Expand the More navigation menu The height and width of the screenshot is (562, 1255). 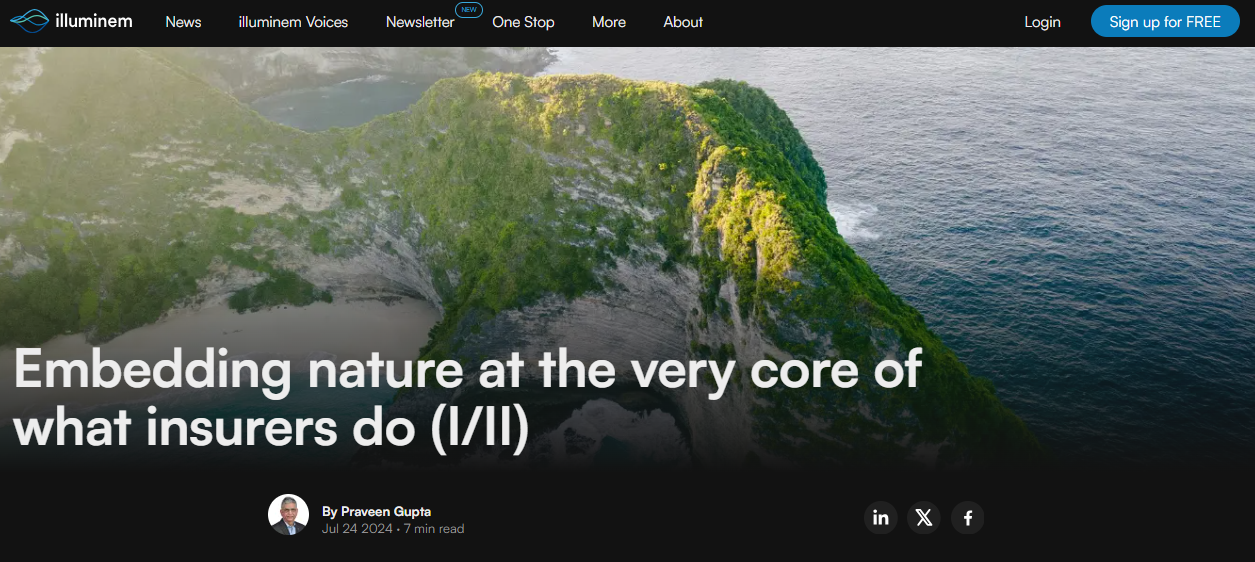[x=608, y=22]
